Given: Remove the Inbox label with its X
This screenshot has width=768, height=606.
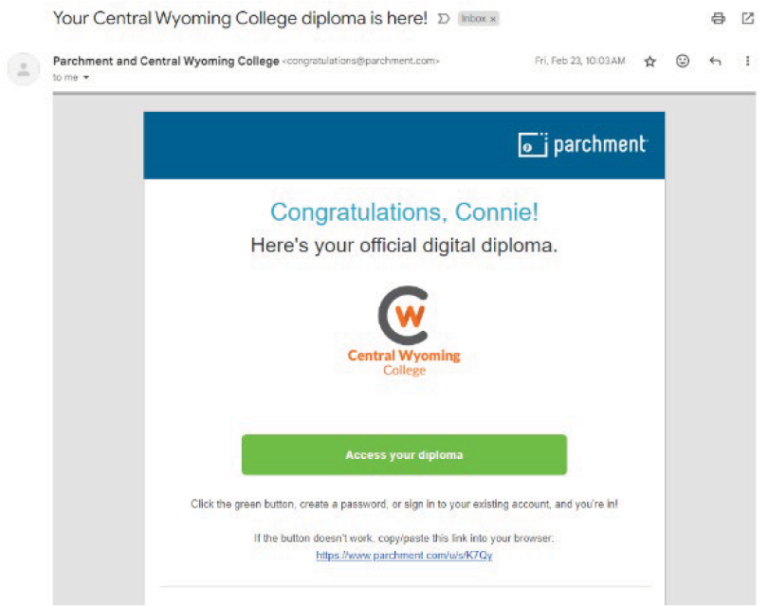Looking at the screenshot, I should coord(494,19).
